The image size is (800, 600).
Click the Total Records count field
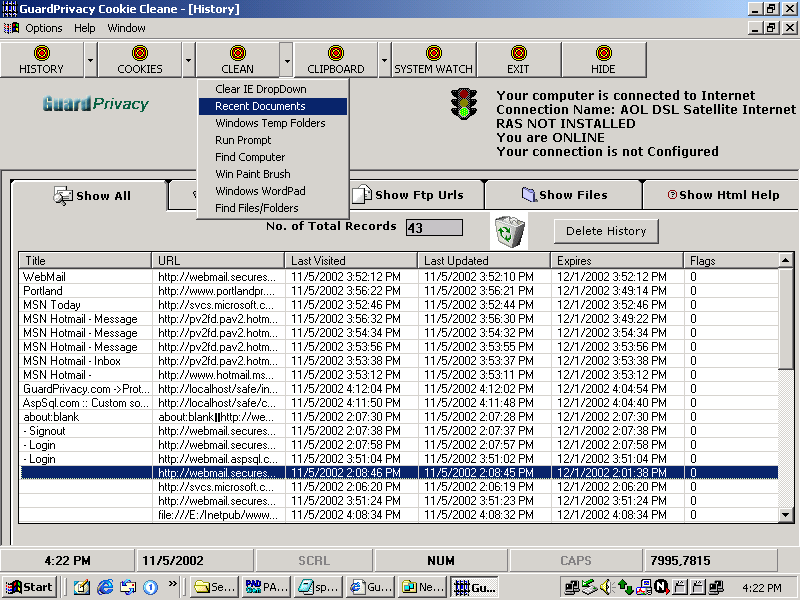434,228
